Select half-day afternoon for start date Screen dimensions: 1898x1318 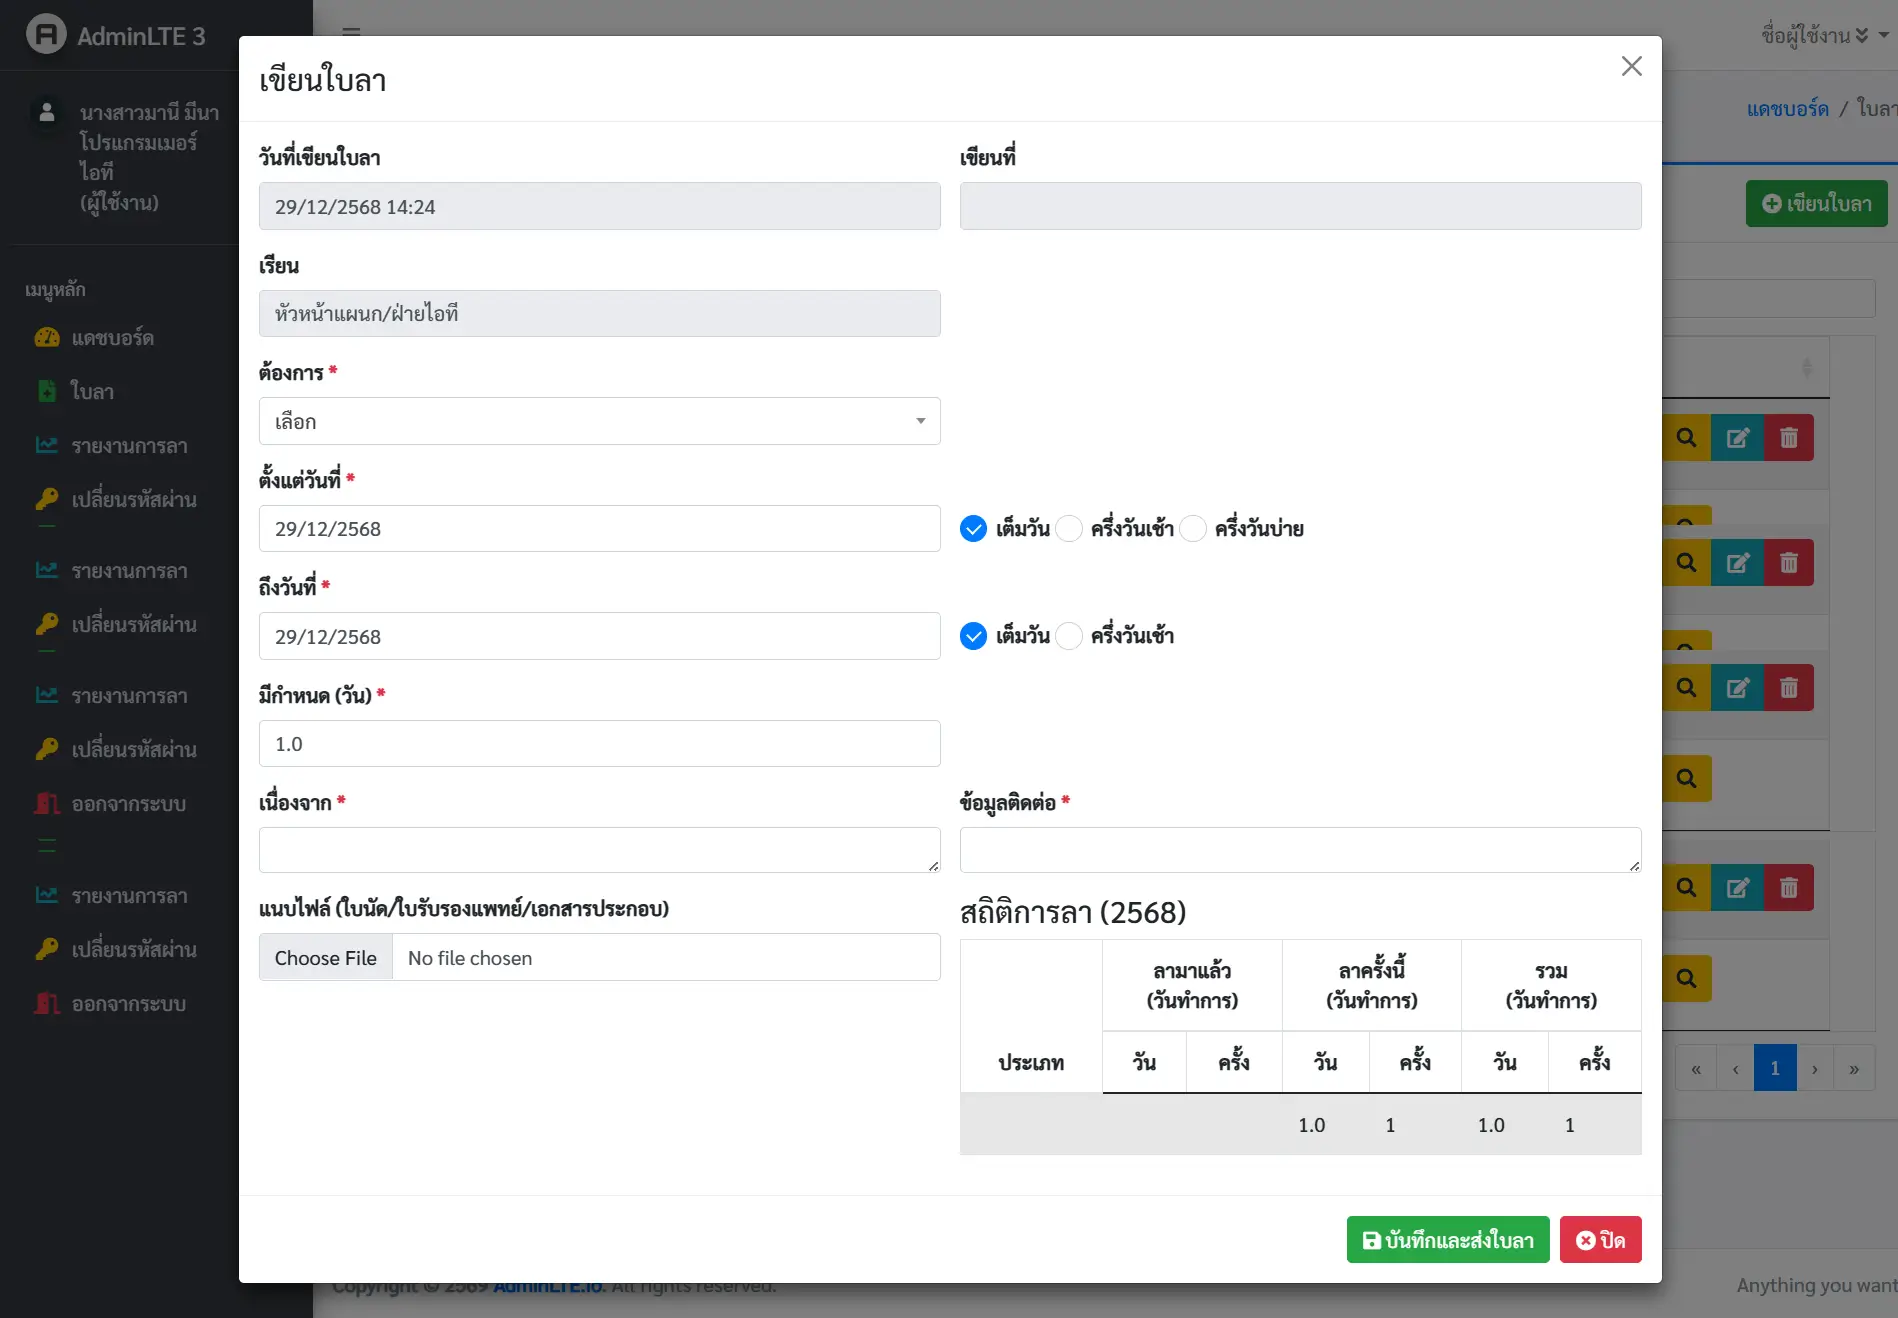(x=1193, y=529)
